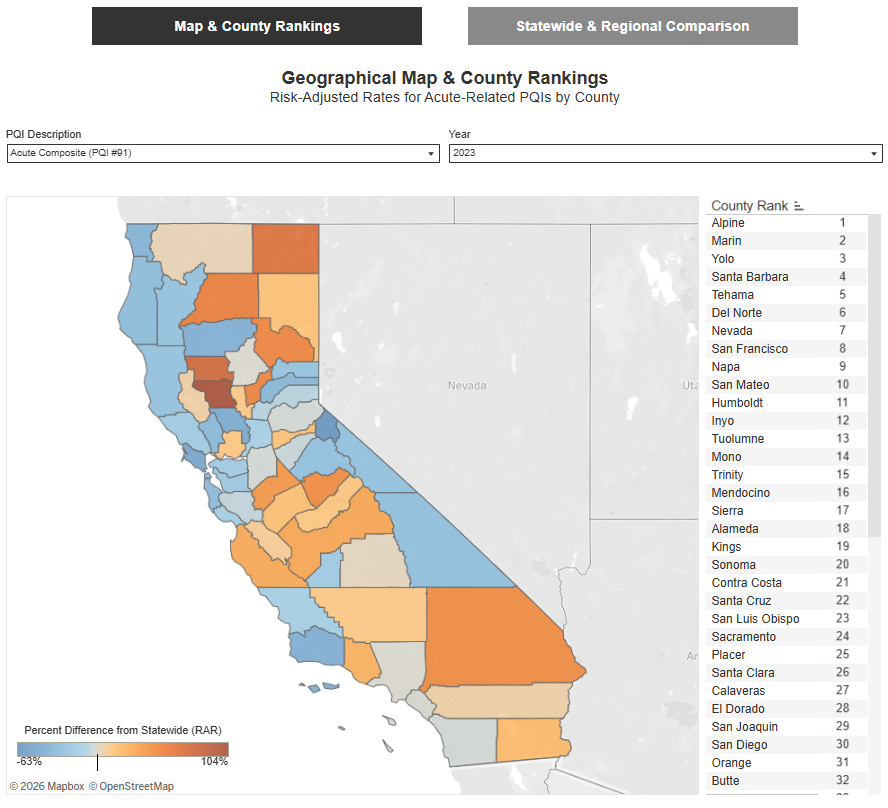Switch to the Statewide & Regional Comparison tab
This screenshot has width=888, height=808.
tap(632, 26)
